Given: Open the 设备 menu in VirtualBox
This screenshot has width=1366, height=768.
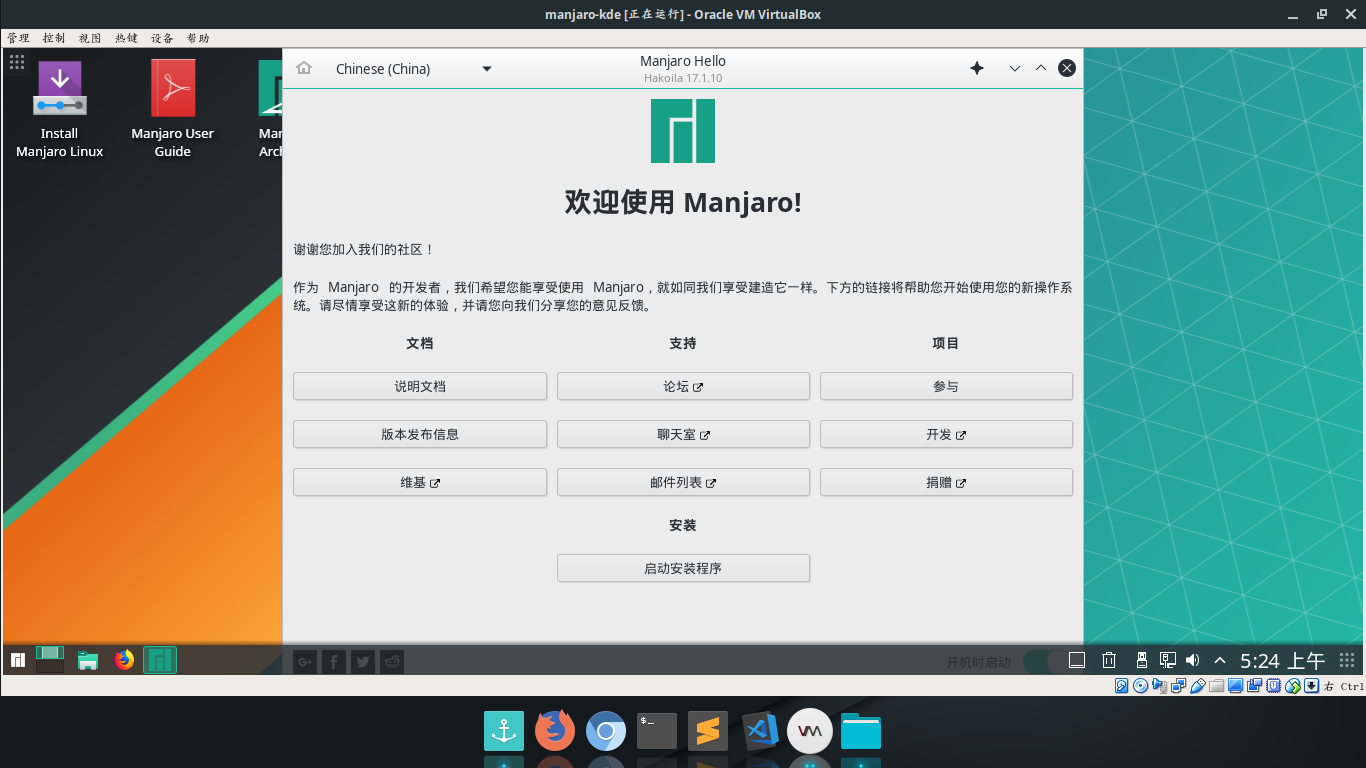Looking at the screenshot, I should pyautogui.click(x=162, y=38).
